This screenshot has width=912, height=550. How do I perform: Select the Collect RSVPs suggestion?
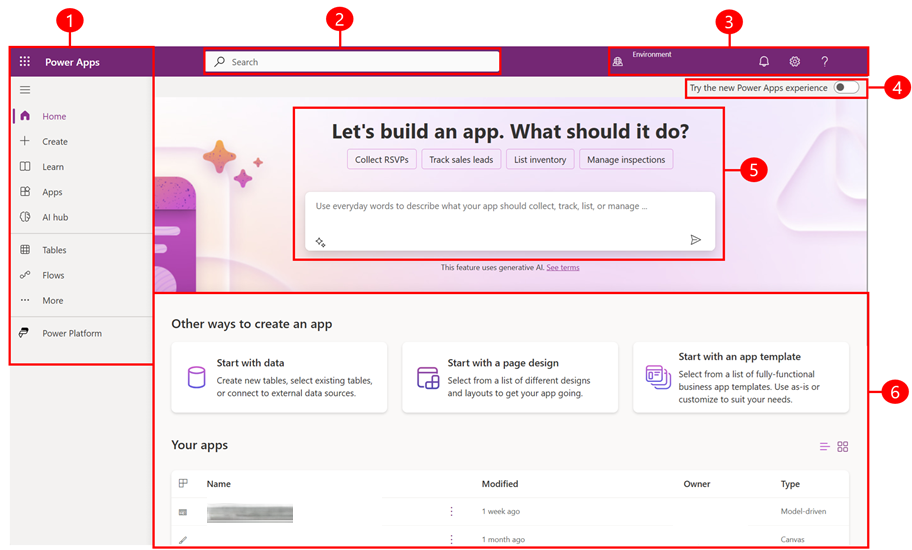tap(382, 159)
